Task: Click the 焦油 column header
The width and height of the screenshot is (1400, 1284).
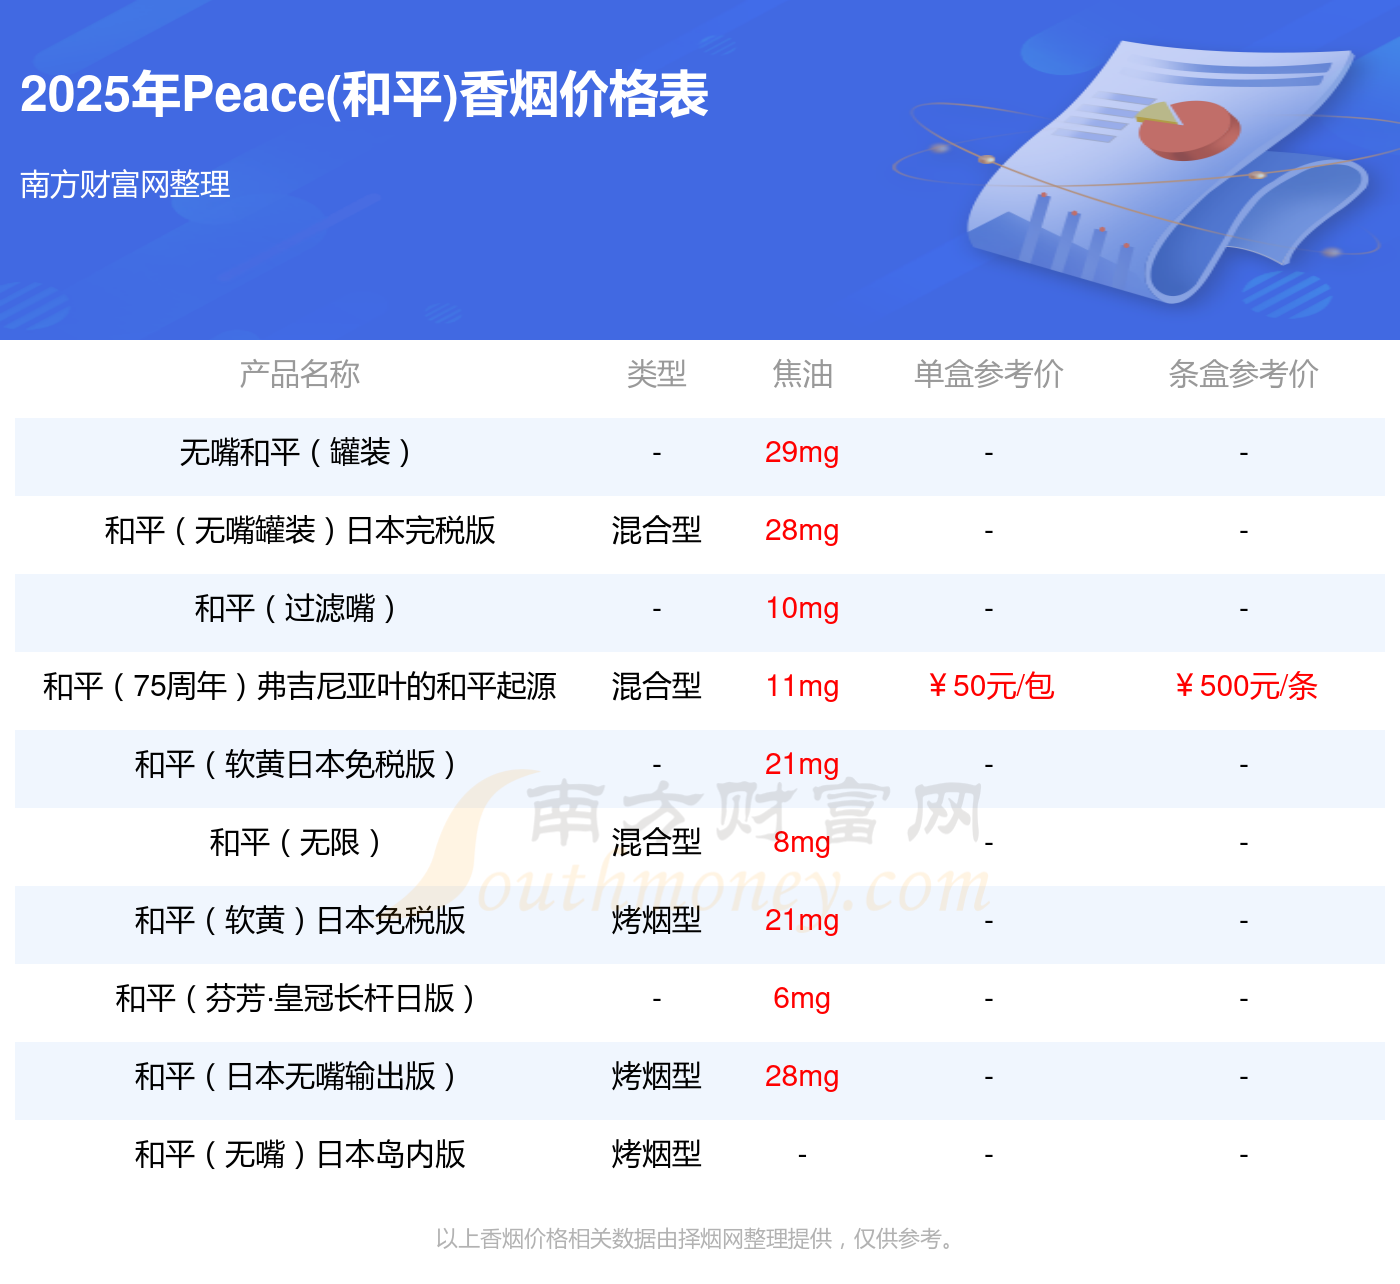Action: coord(802,375)
